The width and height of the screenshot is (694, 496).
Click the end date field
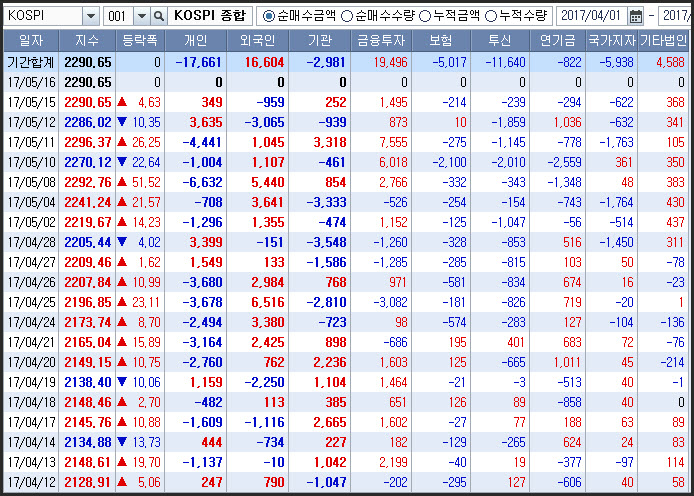(x=676, y=16)
